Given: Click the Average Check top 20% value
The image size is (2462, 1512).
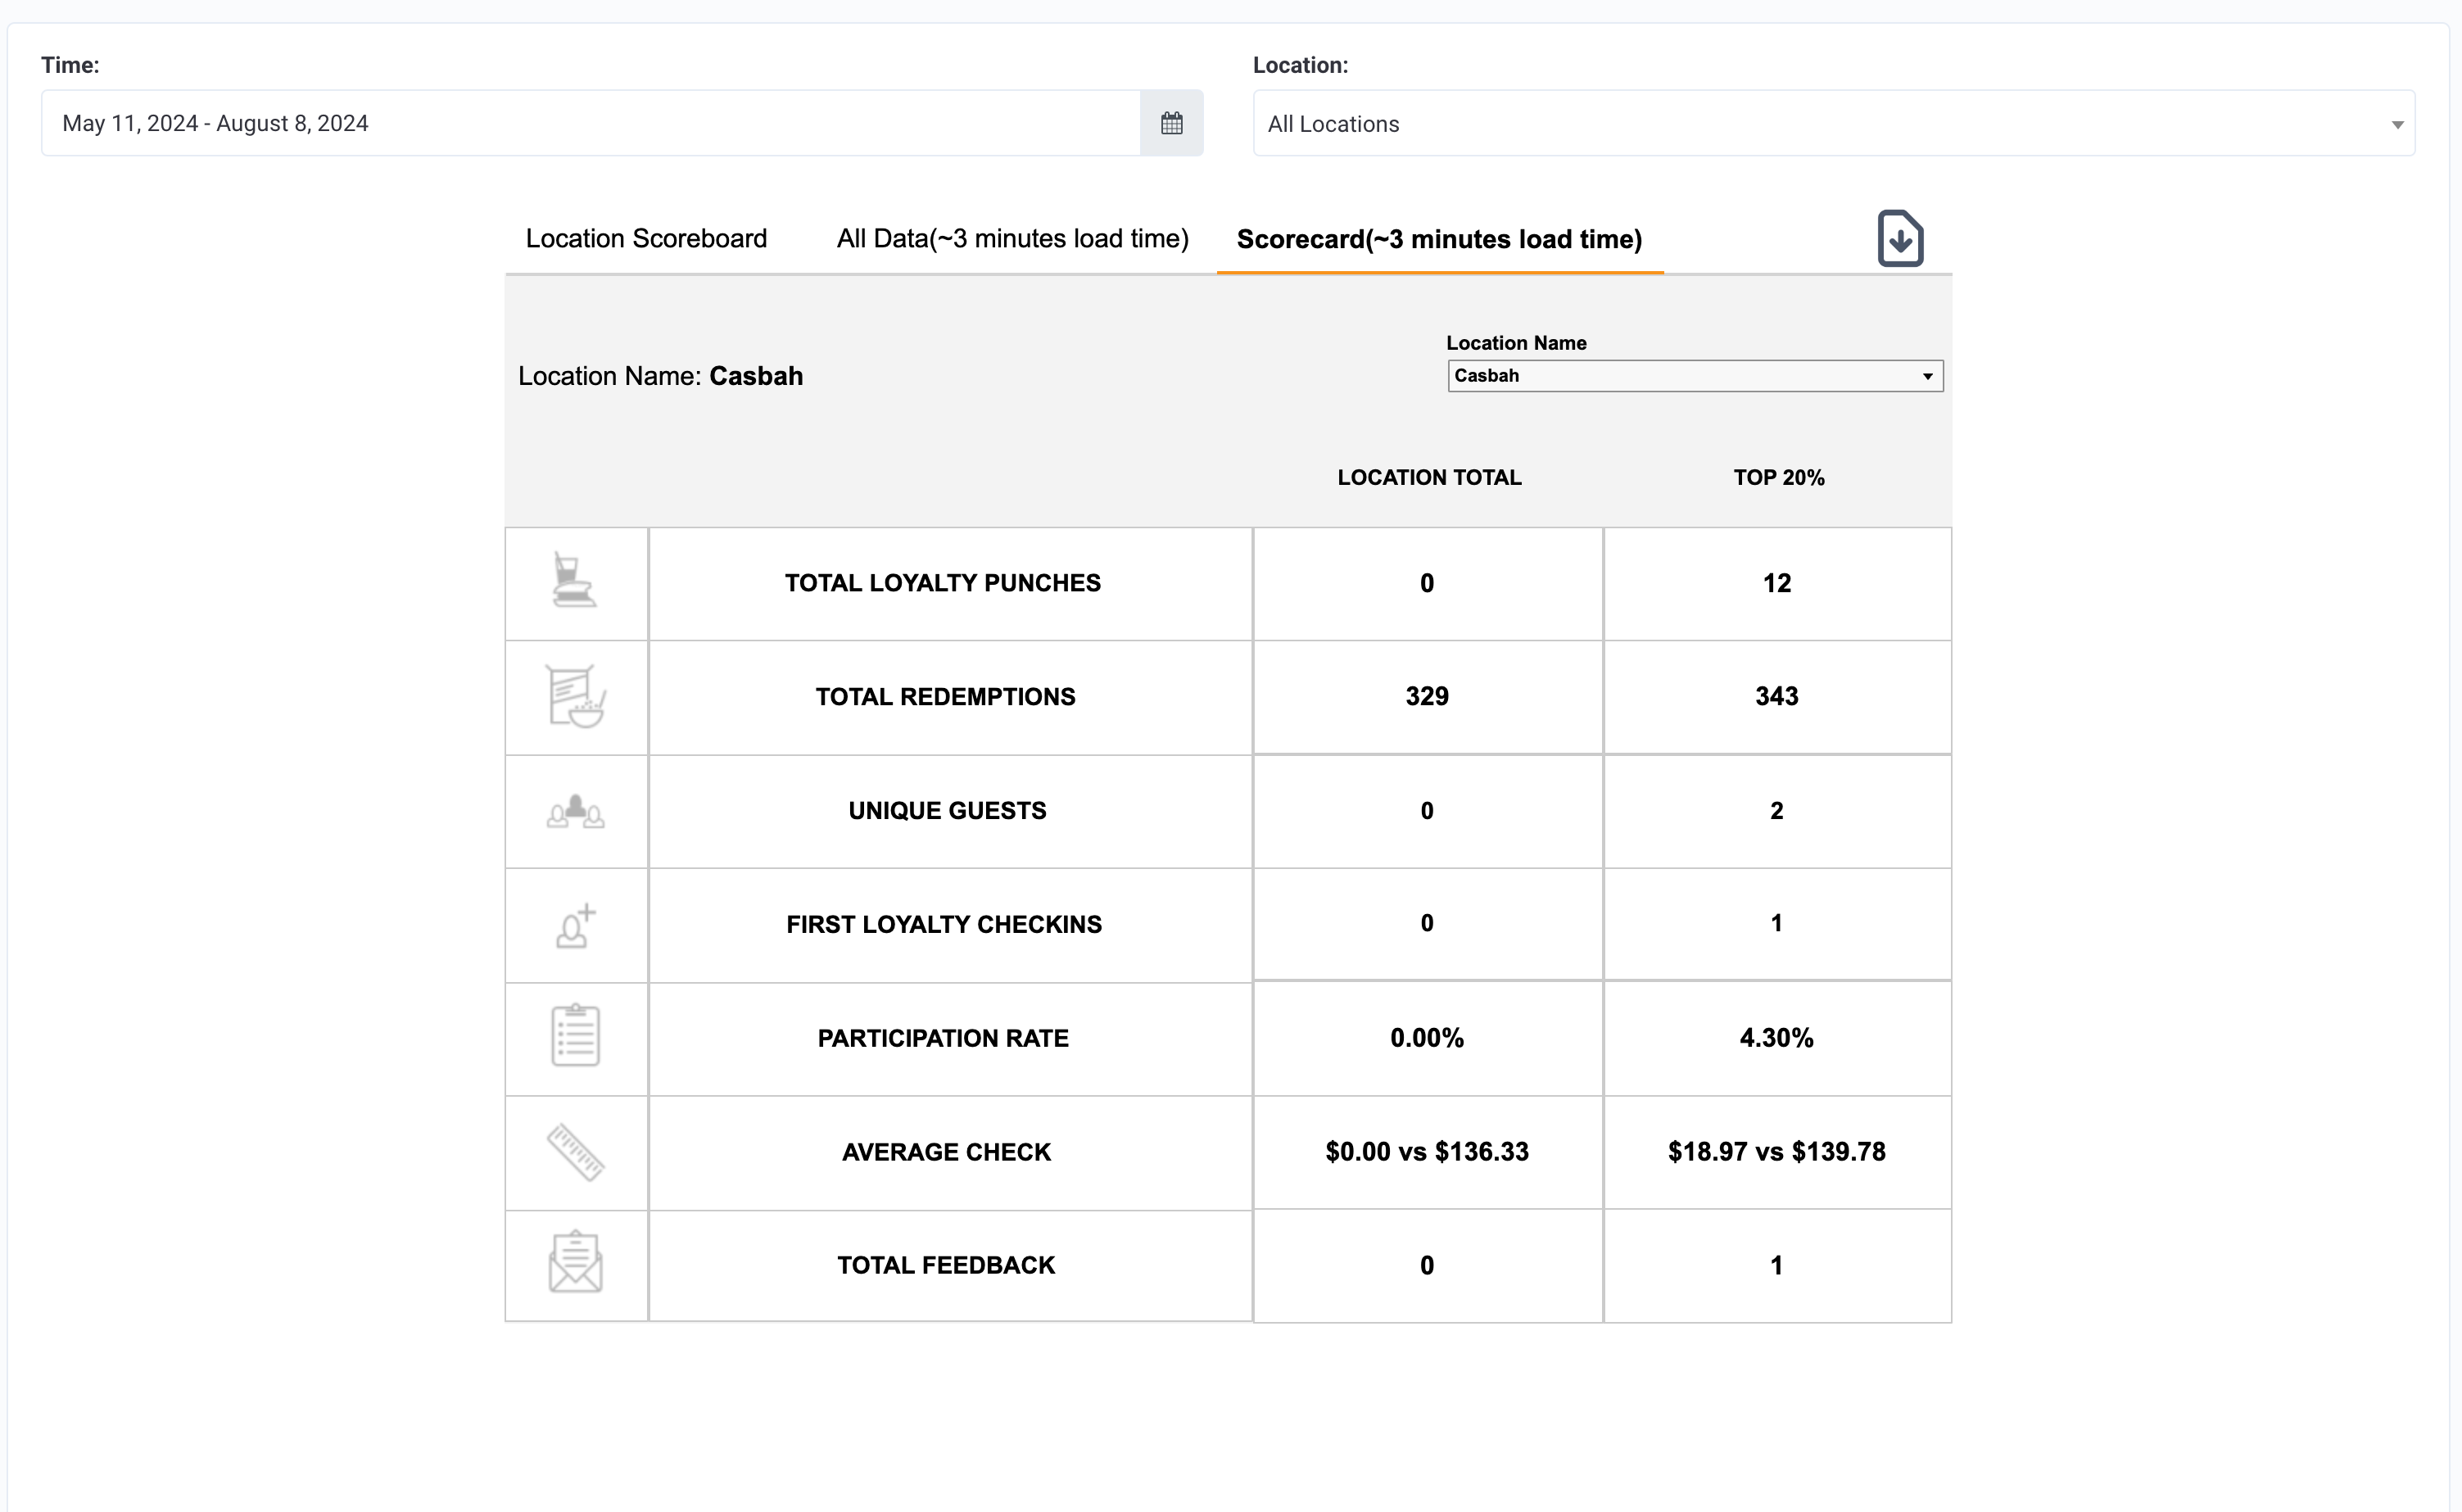Looking at the screenshot, I should pos(1776,1152).
